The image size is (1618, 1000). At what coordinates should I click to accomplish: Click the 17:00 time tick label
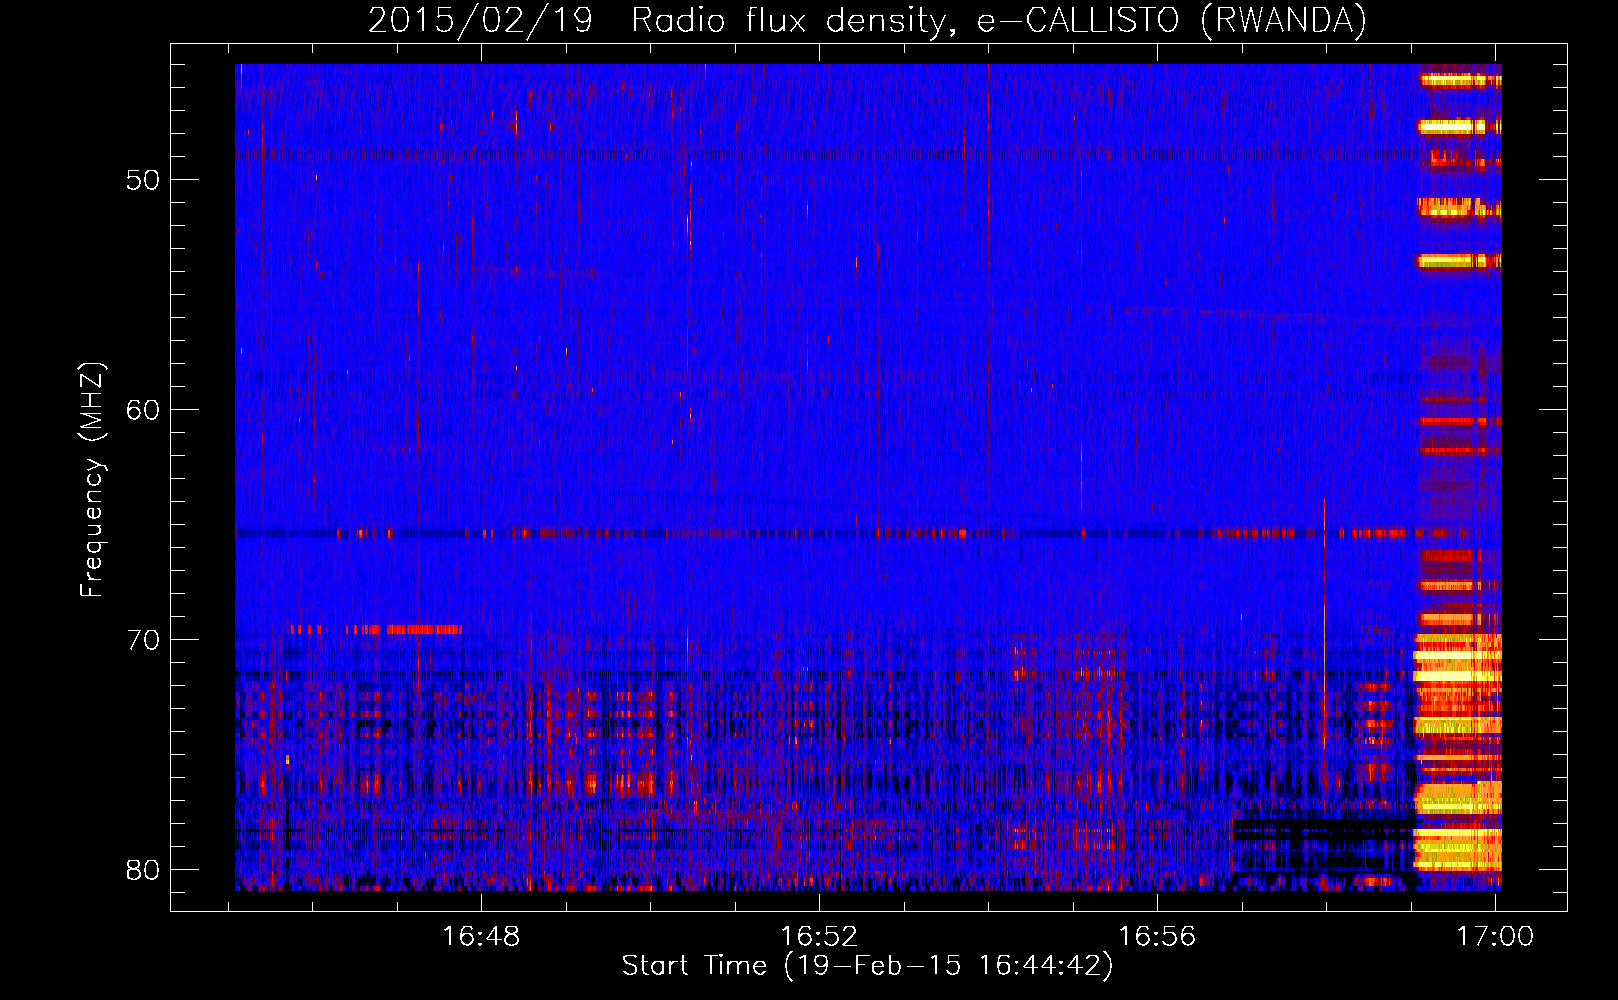(1495, 937)
